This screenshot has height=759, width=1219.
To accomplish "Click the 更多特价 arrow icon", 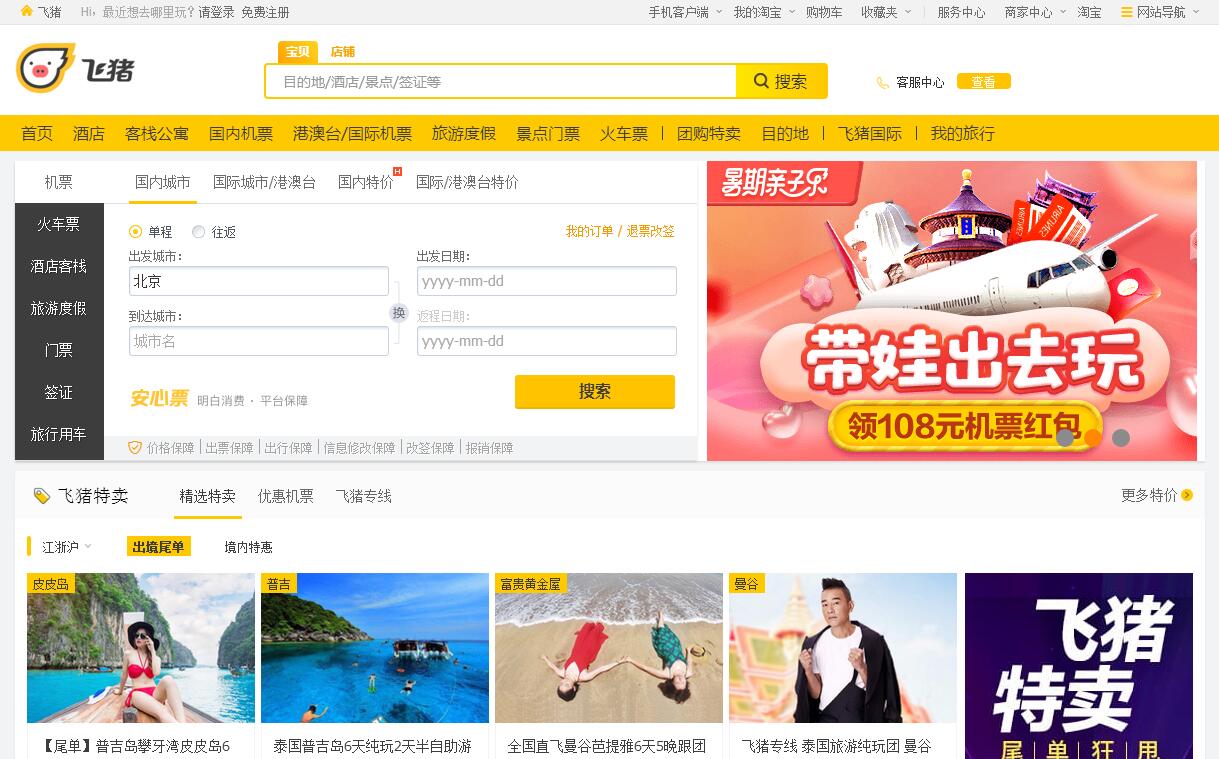I will [1187, 495].
